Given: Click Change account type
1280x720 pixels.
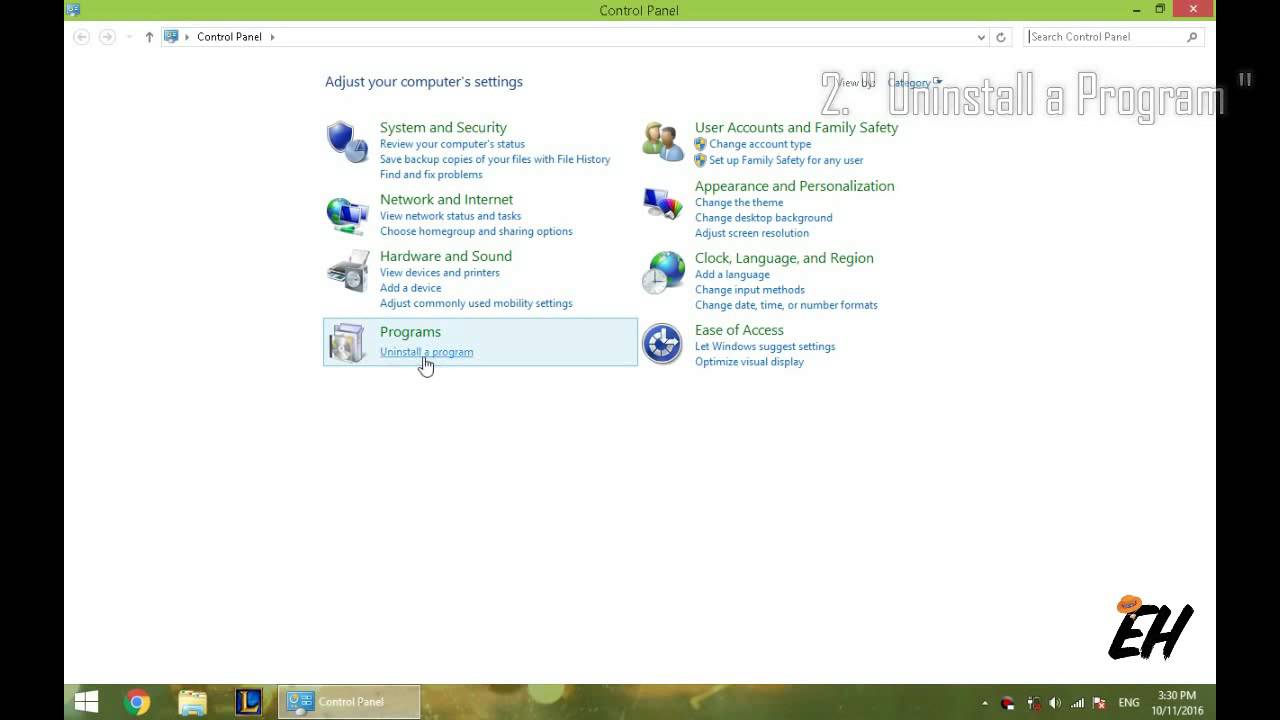Looking at the screenshot, I should point(760,144).
